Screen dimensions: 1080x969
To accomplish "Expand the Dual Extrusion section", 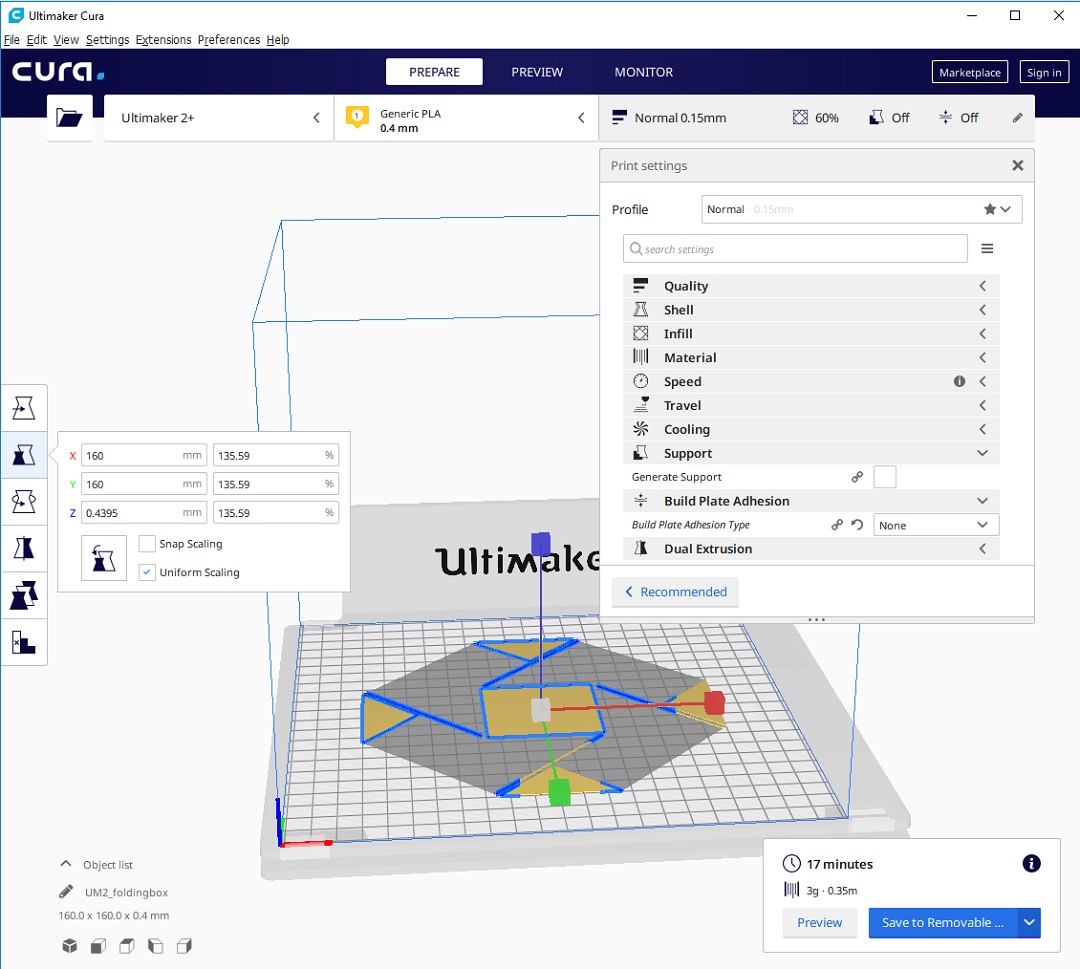I will click(811, 549).
